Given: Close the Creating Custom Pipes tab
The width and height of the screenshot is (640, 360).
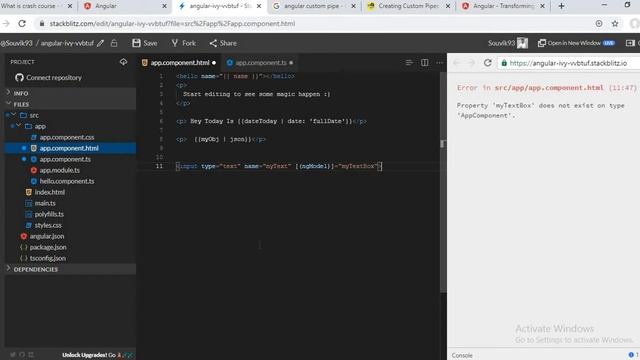Looking at the screenshot, I should 448,6.
